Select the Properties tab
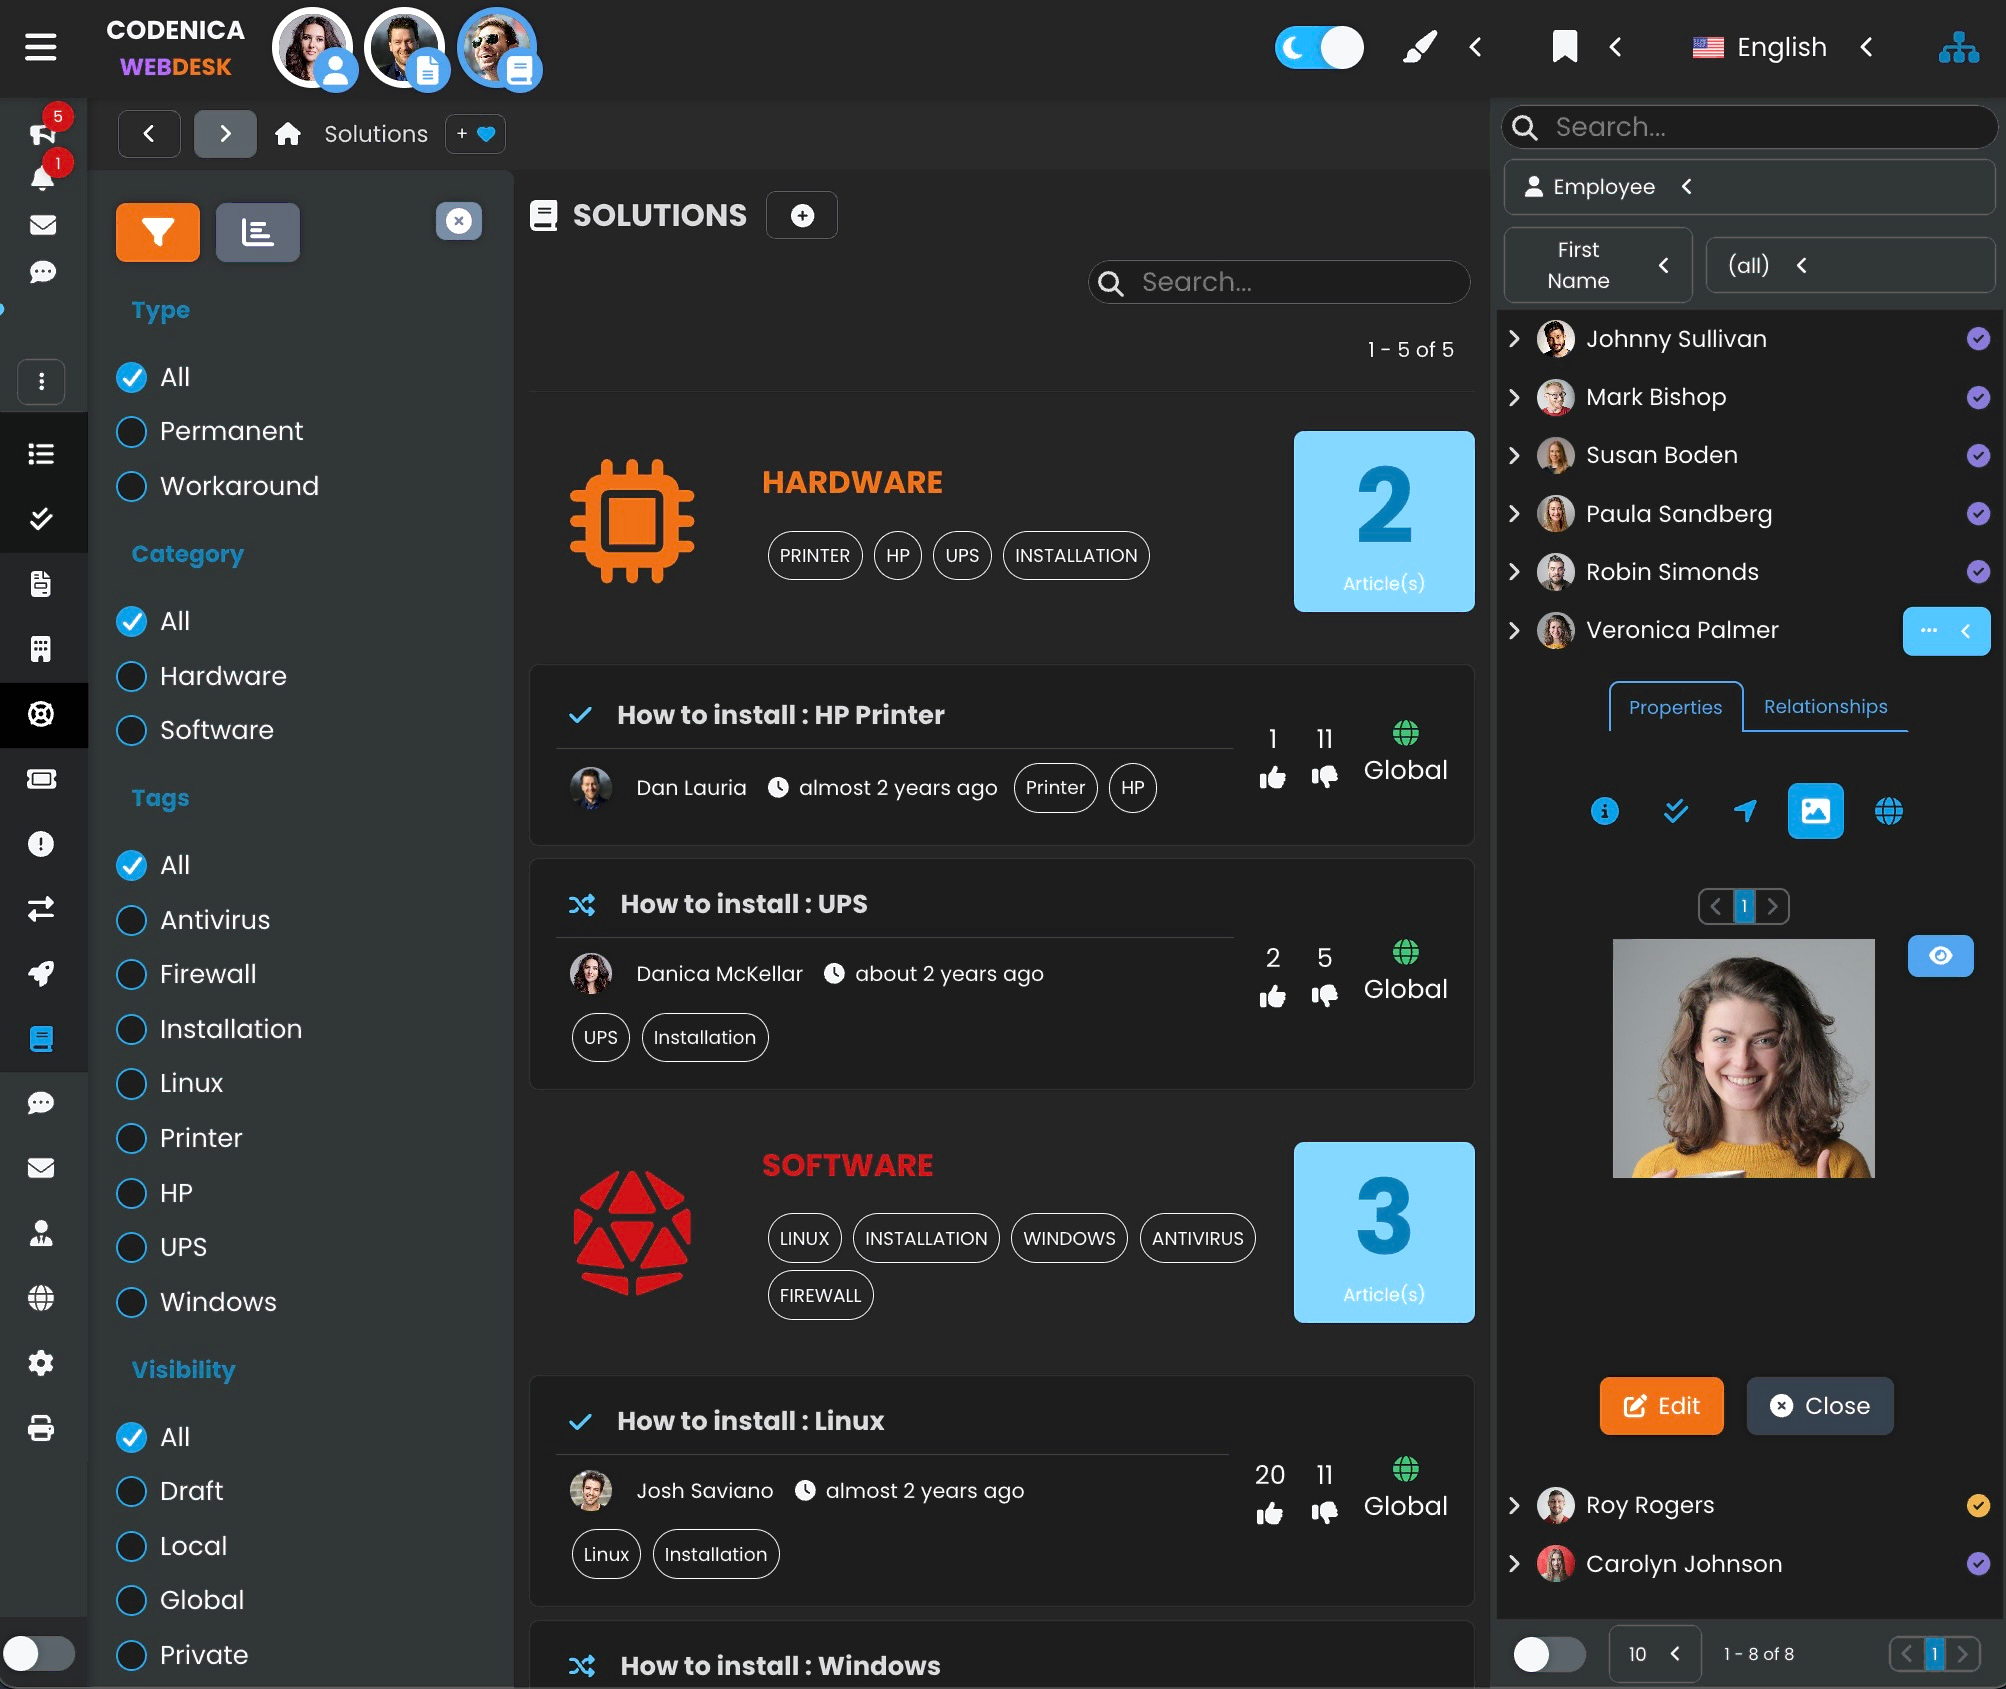 pyautogui.click(x=1674, y=707)
